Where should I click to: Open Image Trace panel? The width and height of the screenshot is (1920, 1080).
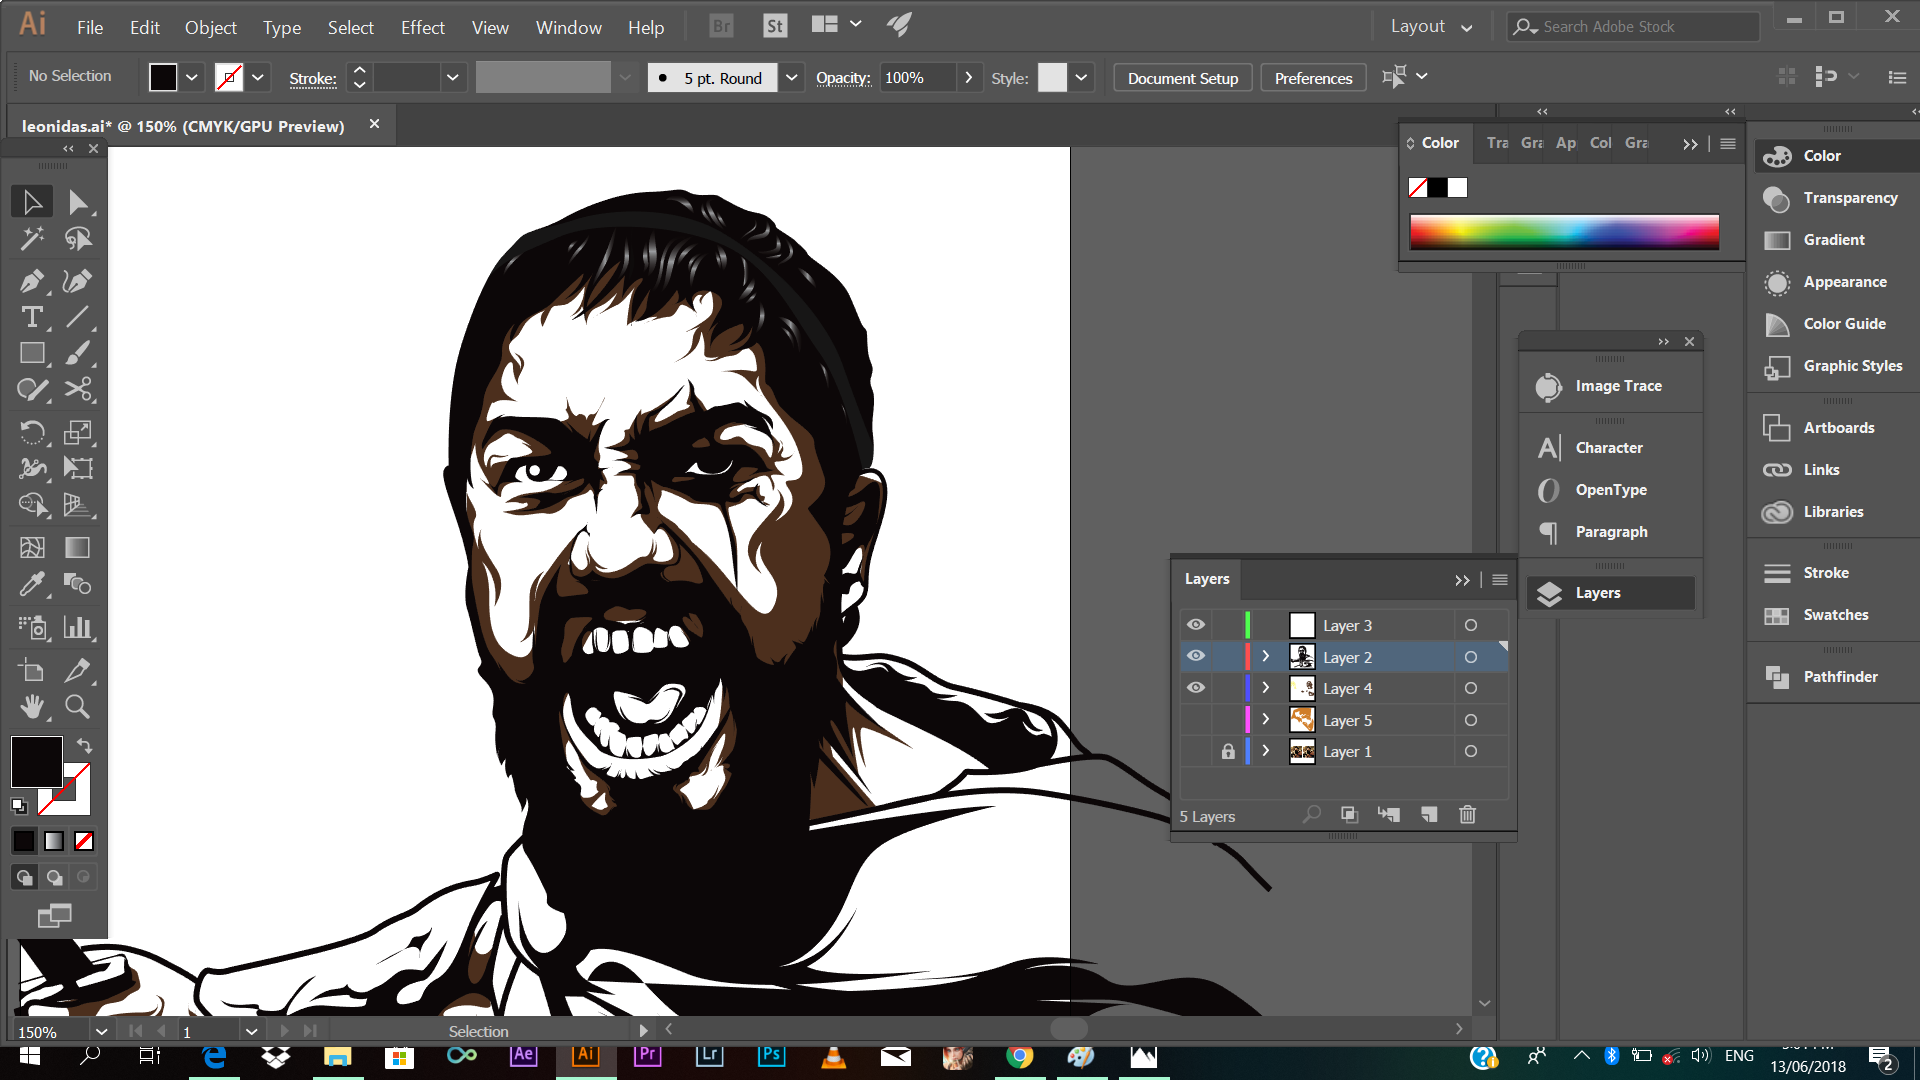(x=1617, y=386)
